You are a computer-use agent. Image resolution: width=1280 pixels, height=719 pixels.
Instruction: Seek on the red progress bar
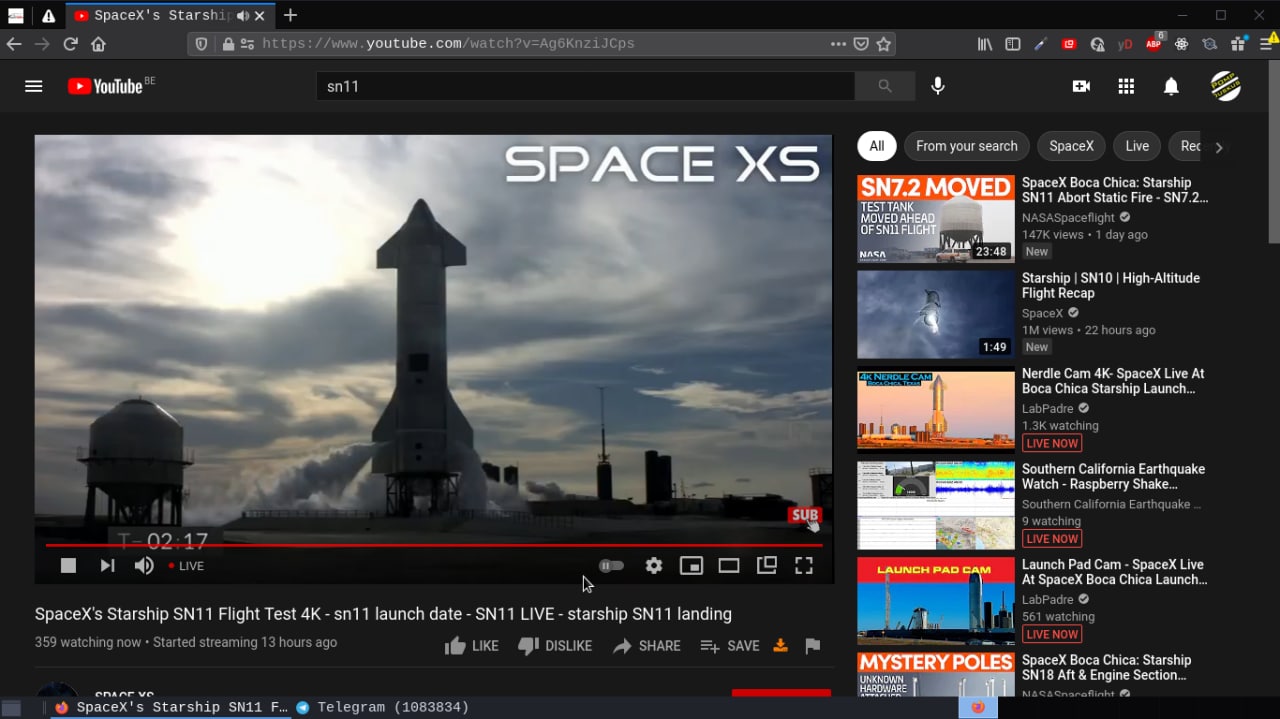pyautogui.click(x=434, y=545)
